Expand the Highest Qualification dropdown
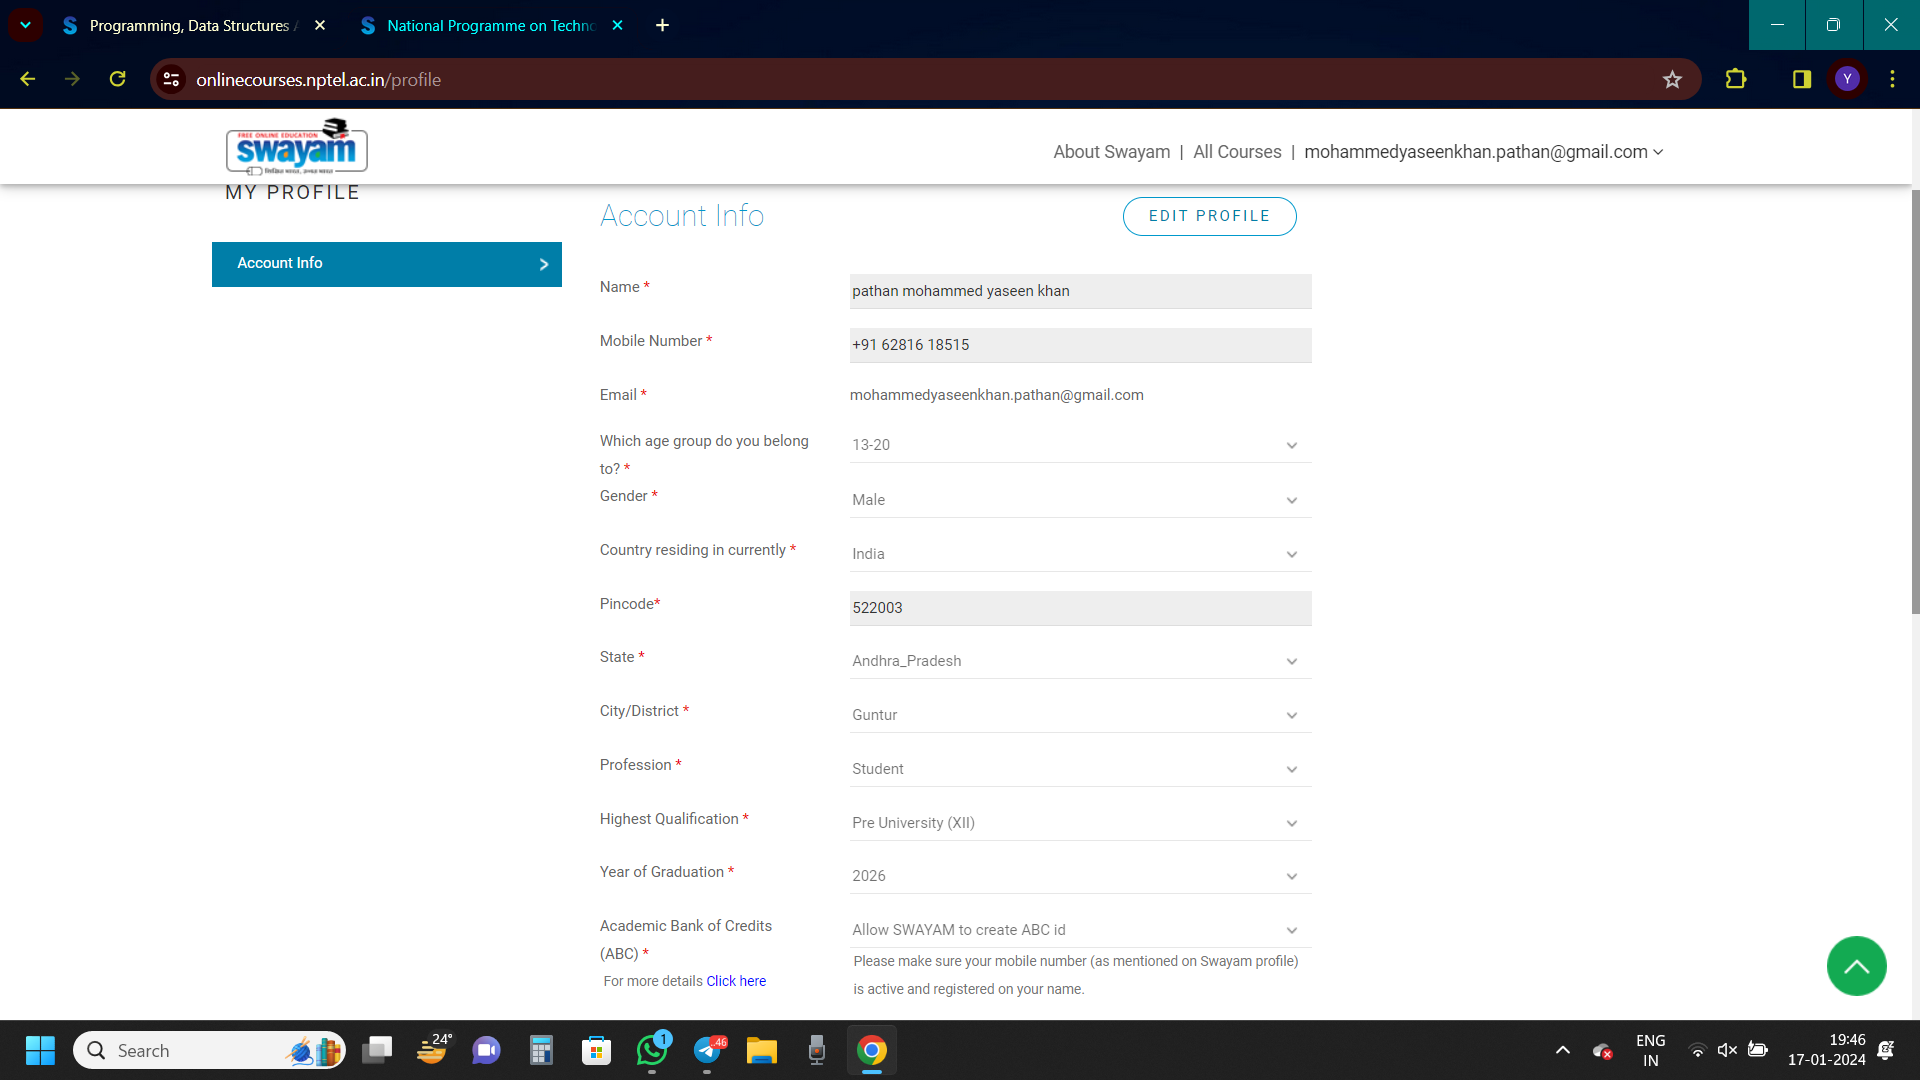The image size is (1920, 1080). (x=1080, y=823)
